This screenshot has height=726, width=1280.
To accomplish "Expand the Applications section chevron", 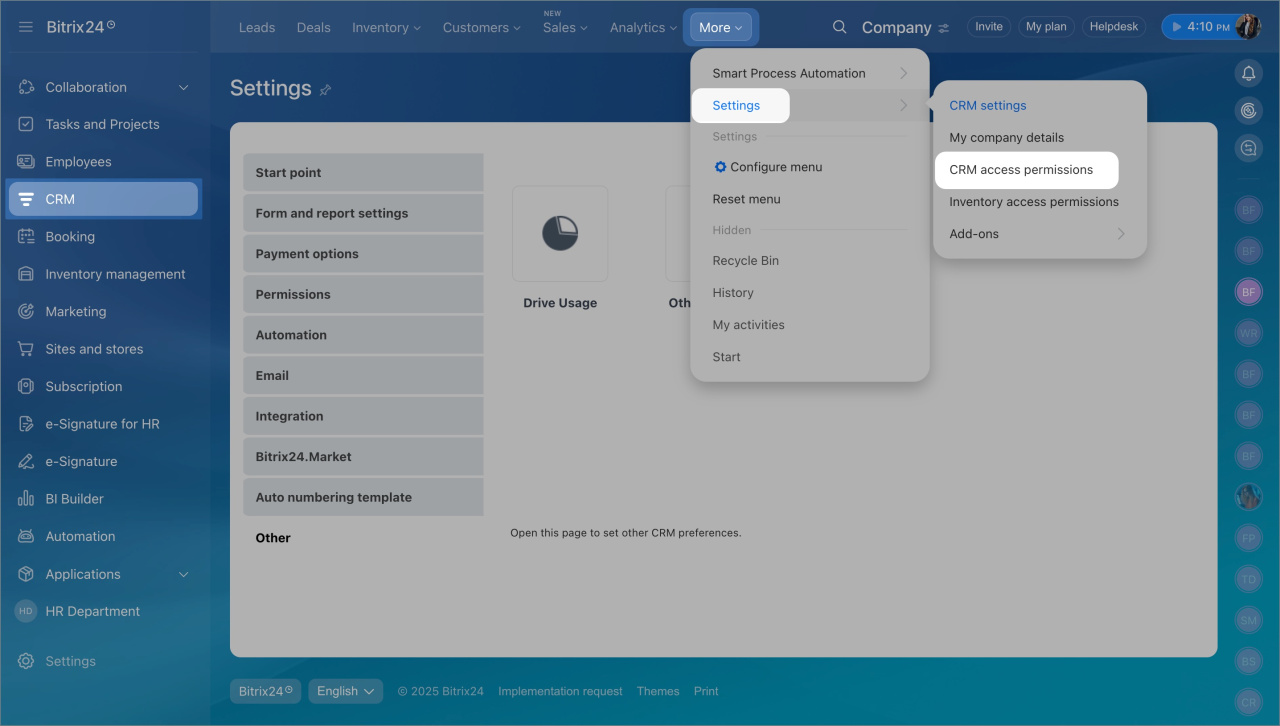I will coord(183,575).
